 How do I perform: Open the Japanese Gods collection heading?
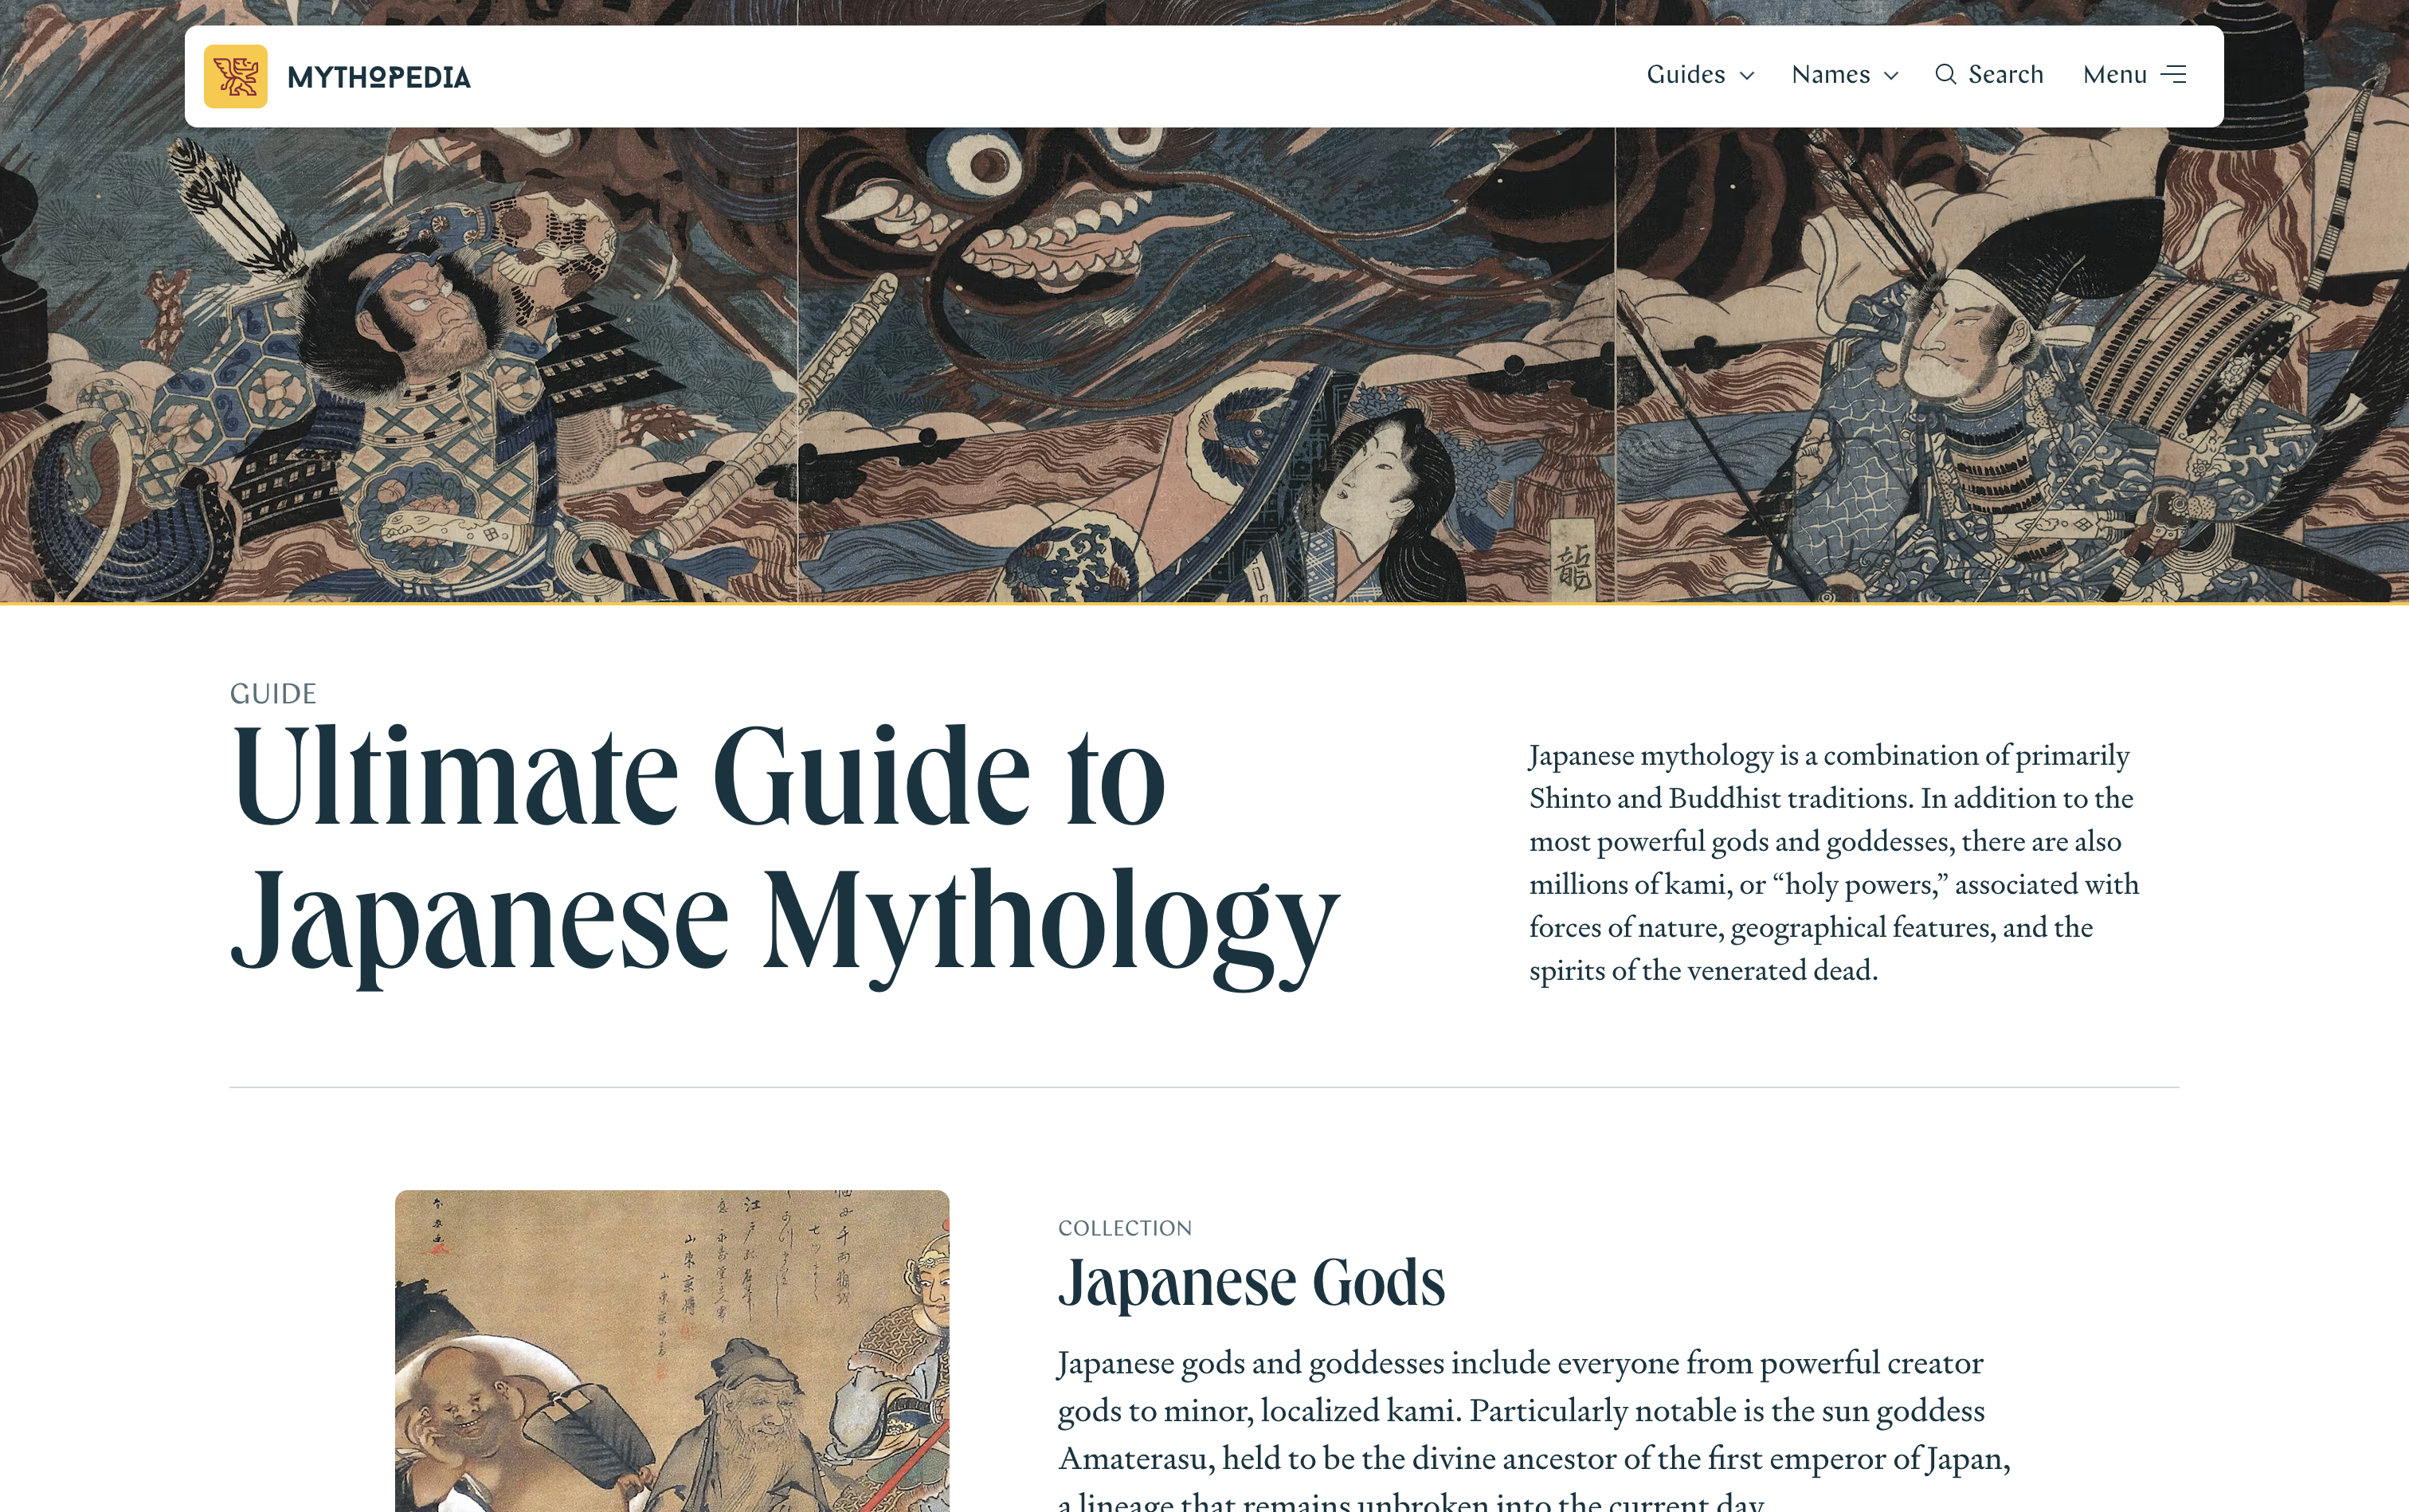point(1251,1282)
